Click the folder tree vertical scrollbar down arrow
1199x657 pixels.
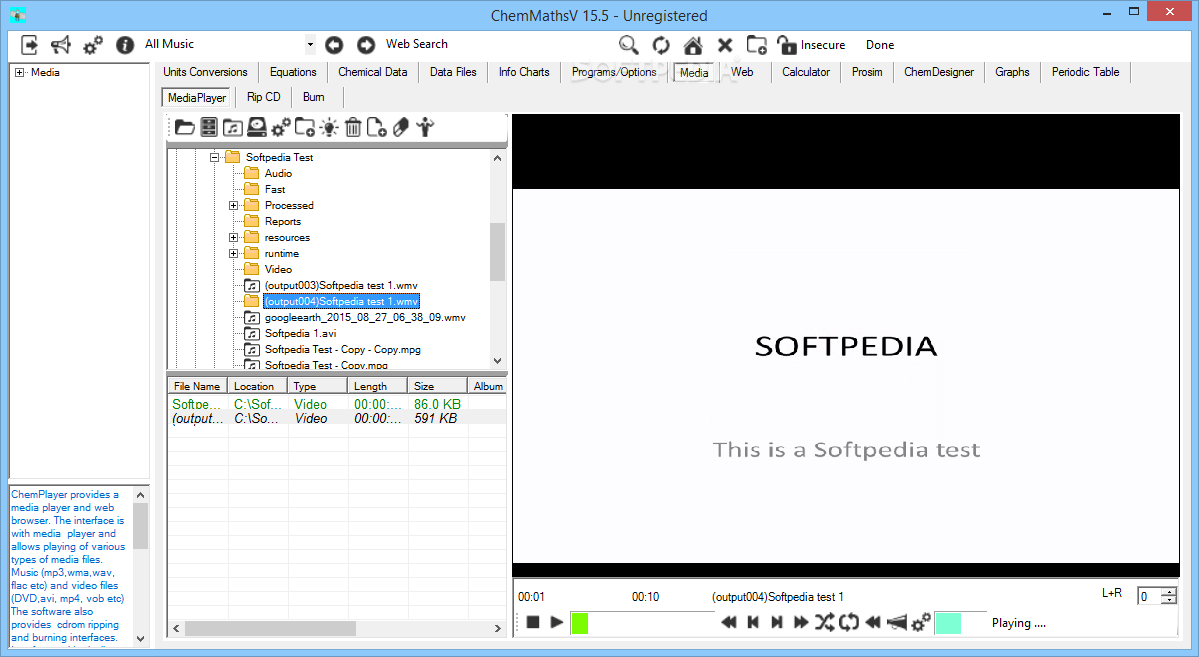(x=497, y=360)
